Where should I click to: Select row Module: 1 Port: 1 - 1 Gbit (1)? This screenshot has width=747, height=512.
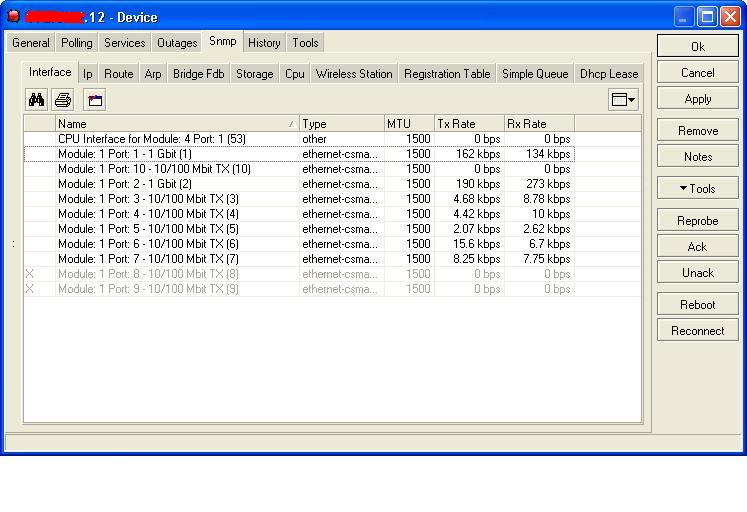coord(299,154)
